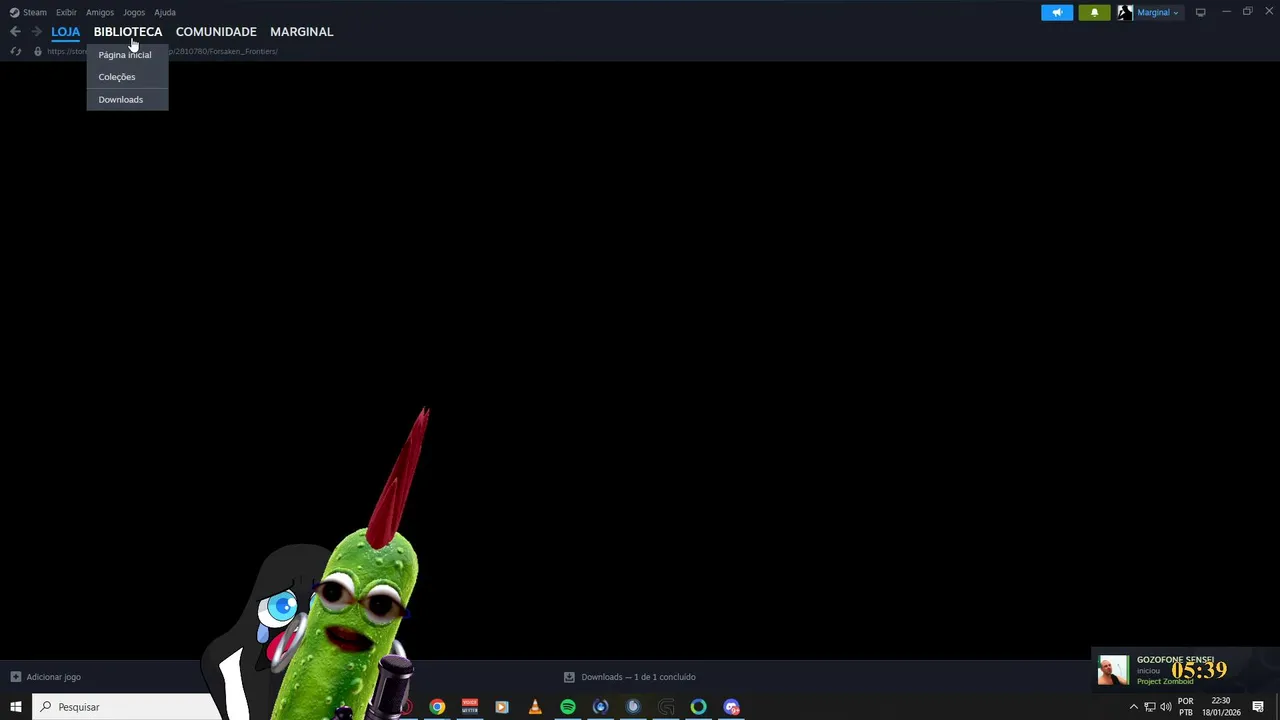Click the volume speaker tray icon
This screenshot has width=1280, height=720.
(x=1166, y=707)
